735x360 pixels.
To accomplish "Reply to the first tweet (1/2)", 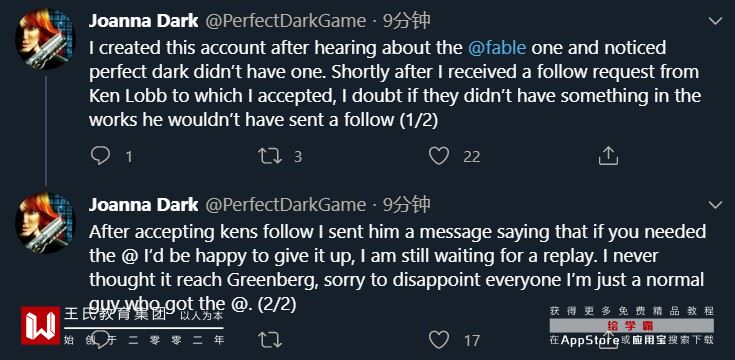I will click(100, 156).
